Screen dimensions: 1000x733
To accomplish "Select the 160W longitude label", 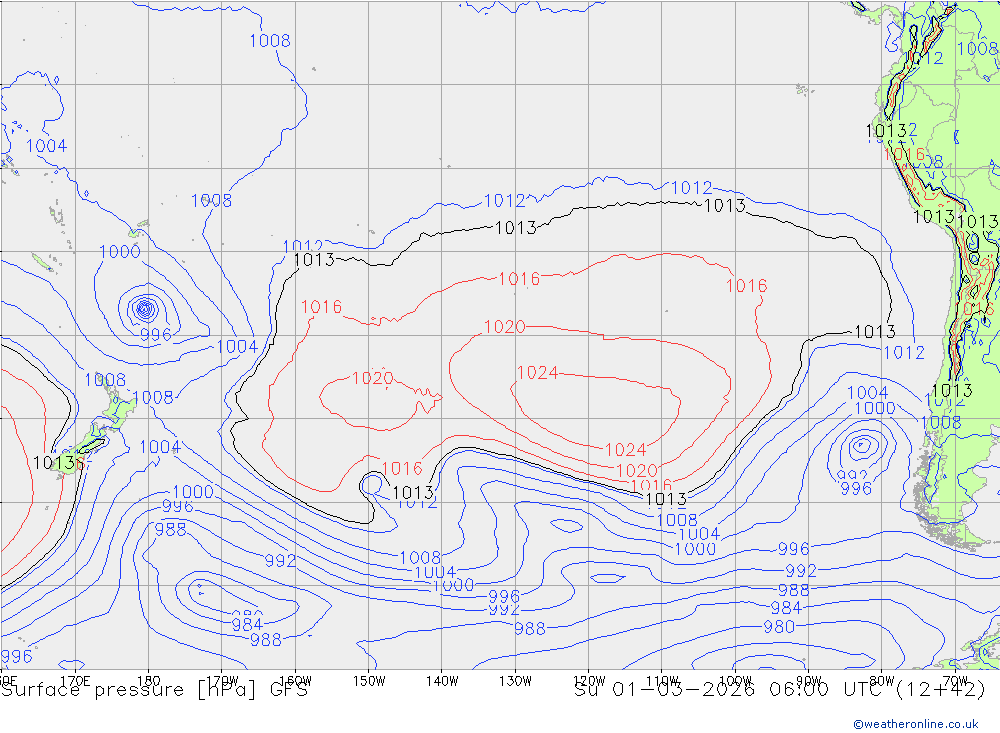I will (295, 681).
